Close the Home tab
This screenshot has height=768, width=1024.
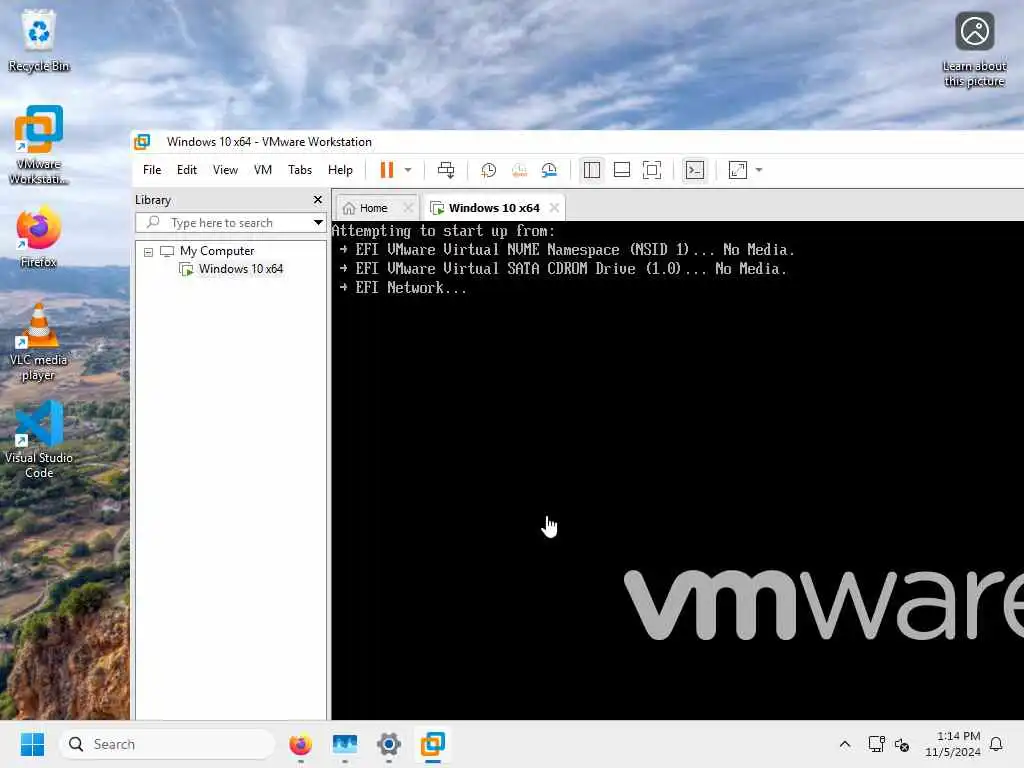pos(408,208)
